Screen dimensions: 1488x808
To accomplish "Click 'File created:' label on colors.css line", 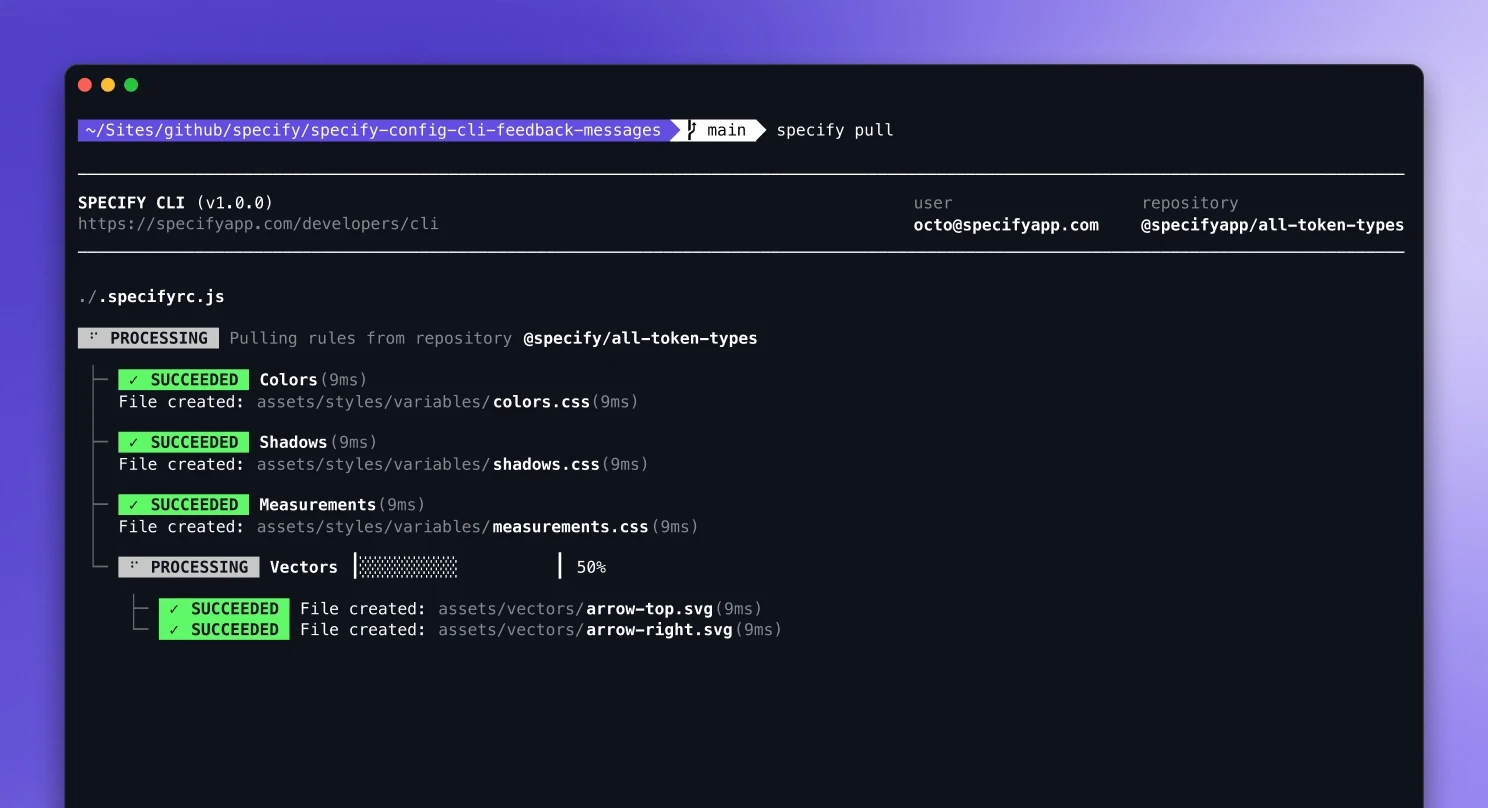I will pyautogui.click(x=182, y=402).
